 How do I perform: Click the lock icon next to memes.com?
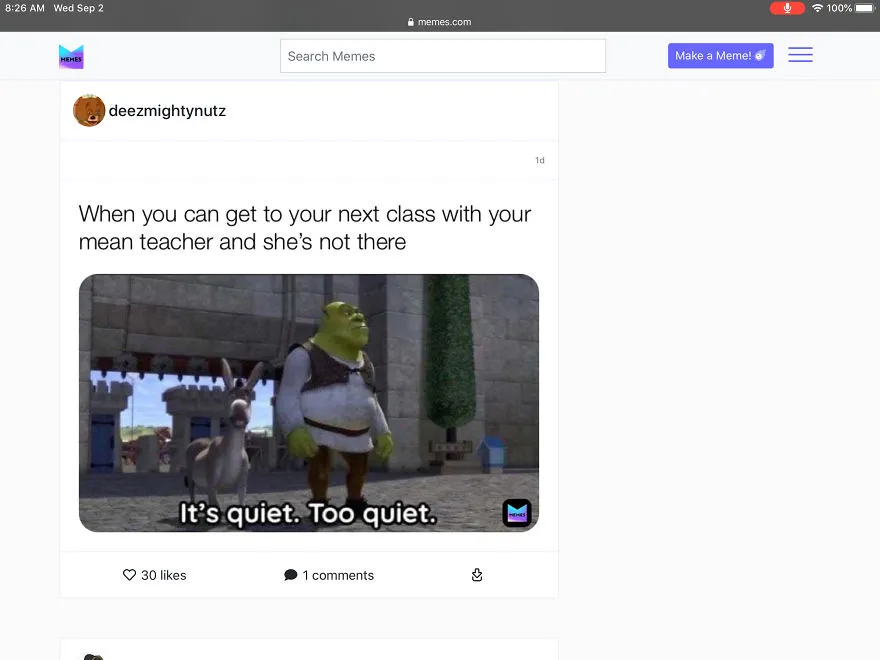point(411,22)
